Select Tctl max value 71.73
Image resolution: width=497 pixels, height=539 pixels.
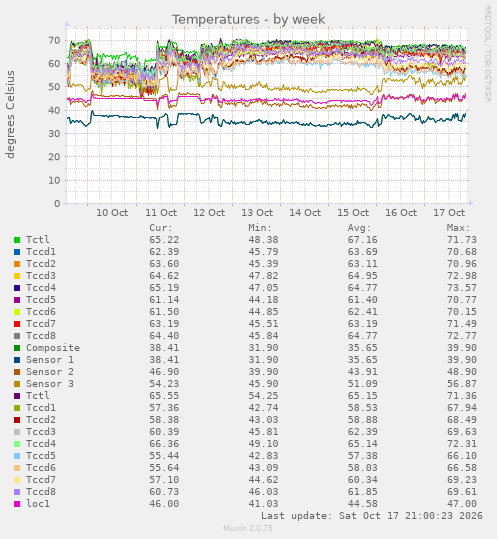coord(462,240)
